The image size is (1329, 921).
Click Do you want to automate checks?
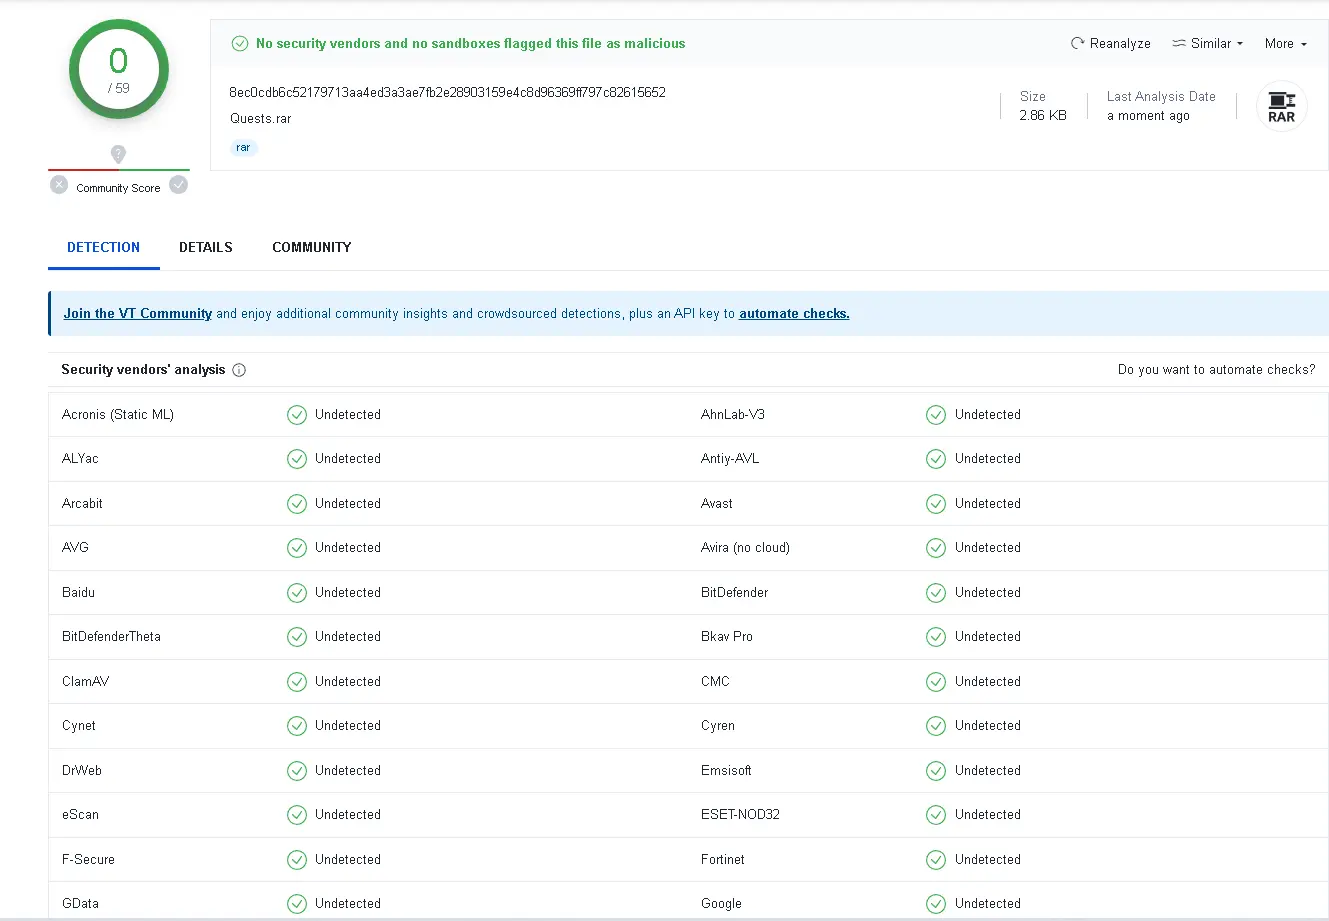click(1217, 370)
